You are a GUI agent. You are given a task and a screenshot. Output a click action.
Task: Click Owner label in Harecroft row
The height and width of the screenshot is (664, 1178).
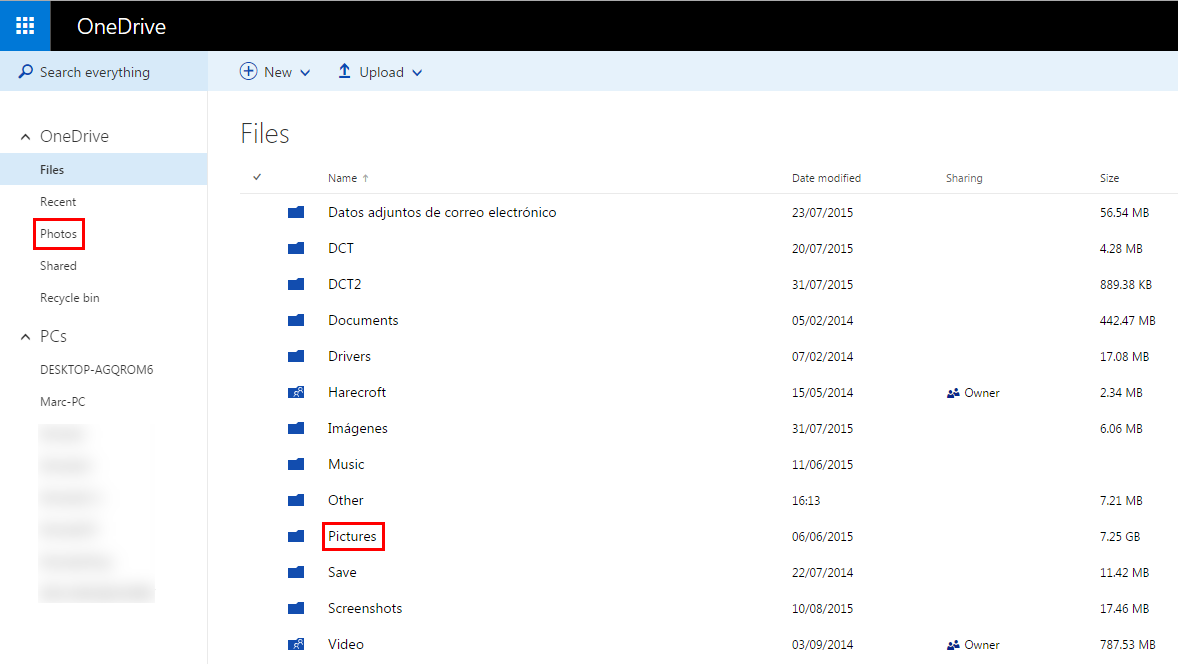pyautogui.click(x=982, y=393)
